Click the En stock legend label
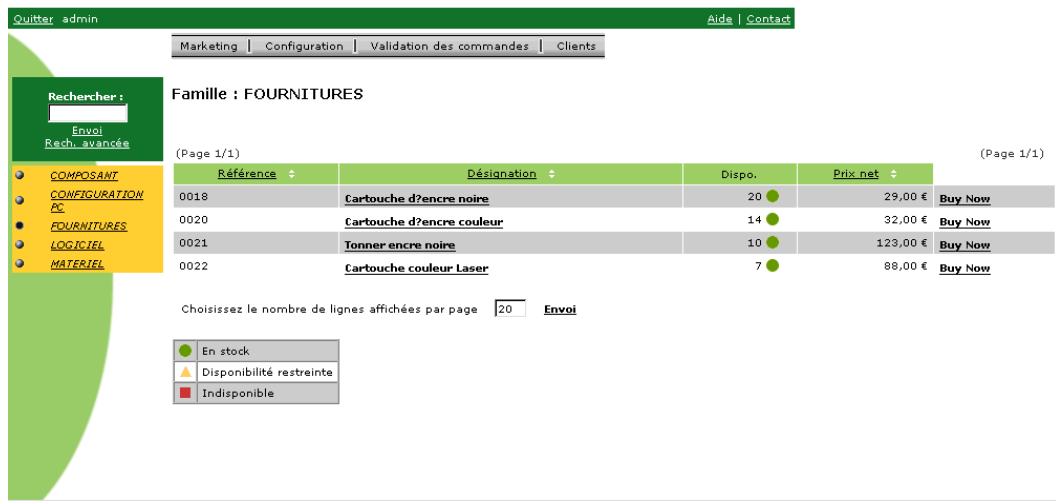 coord(226,351)
